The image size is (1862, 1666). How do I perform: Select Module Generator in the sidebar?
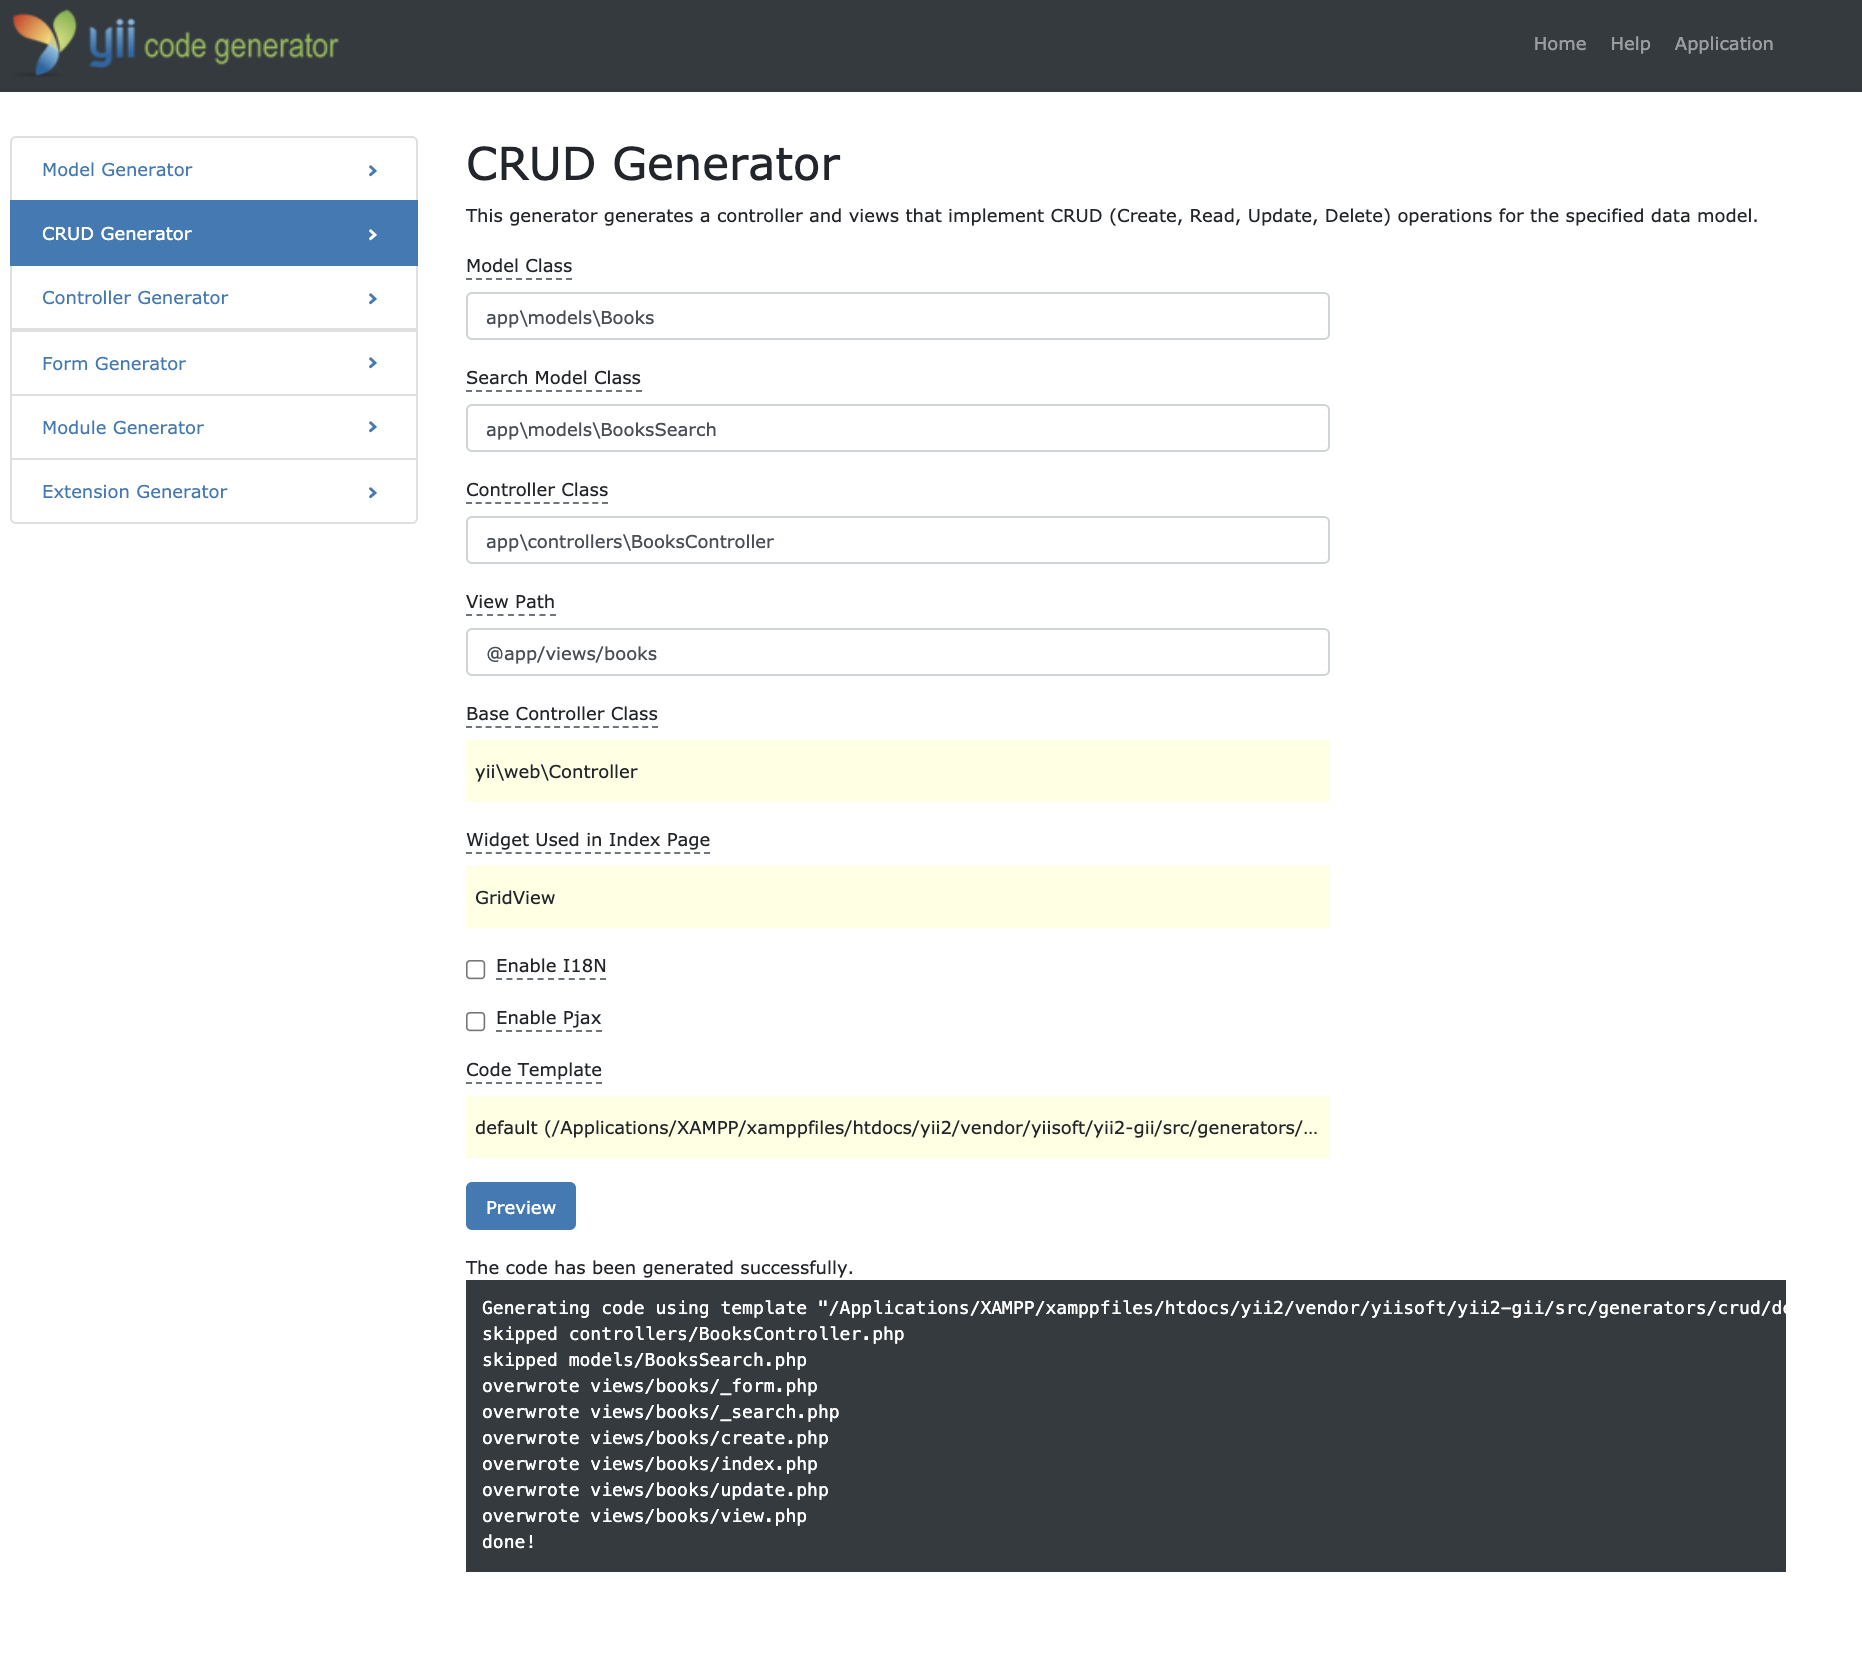point(214,427)
